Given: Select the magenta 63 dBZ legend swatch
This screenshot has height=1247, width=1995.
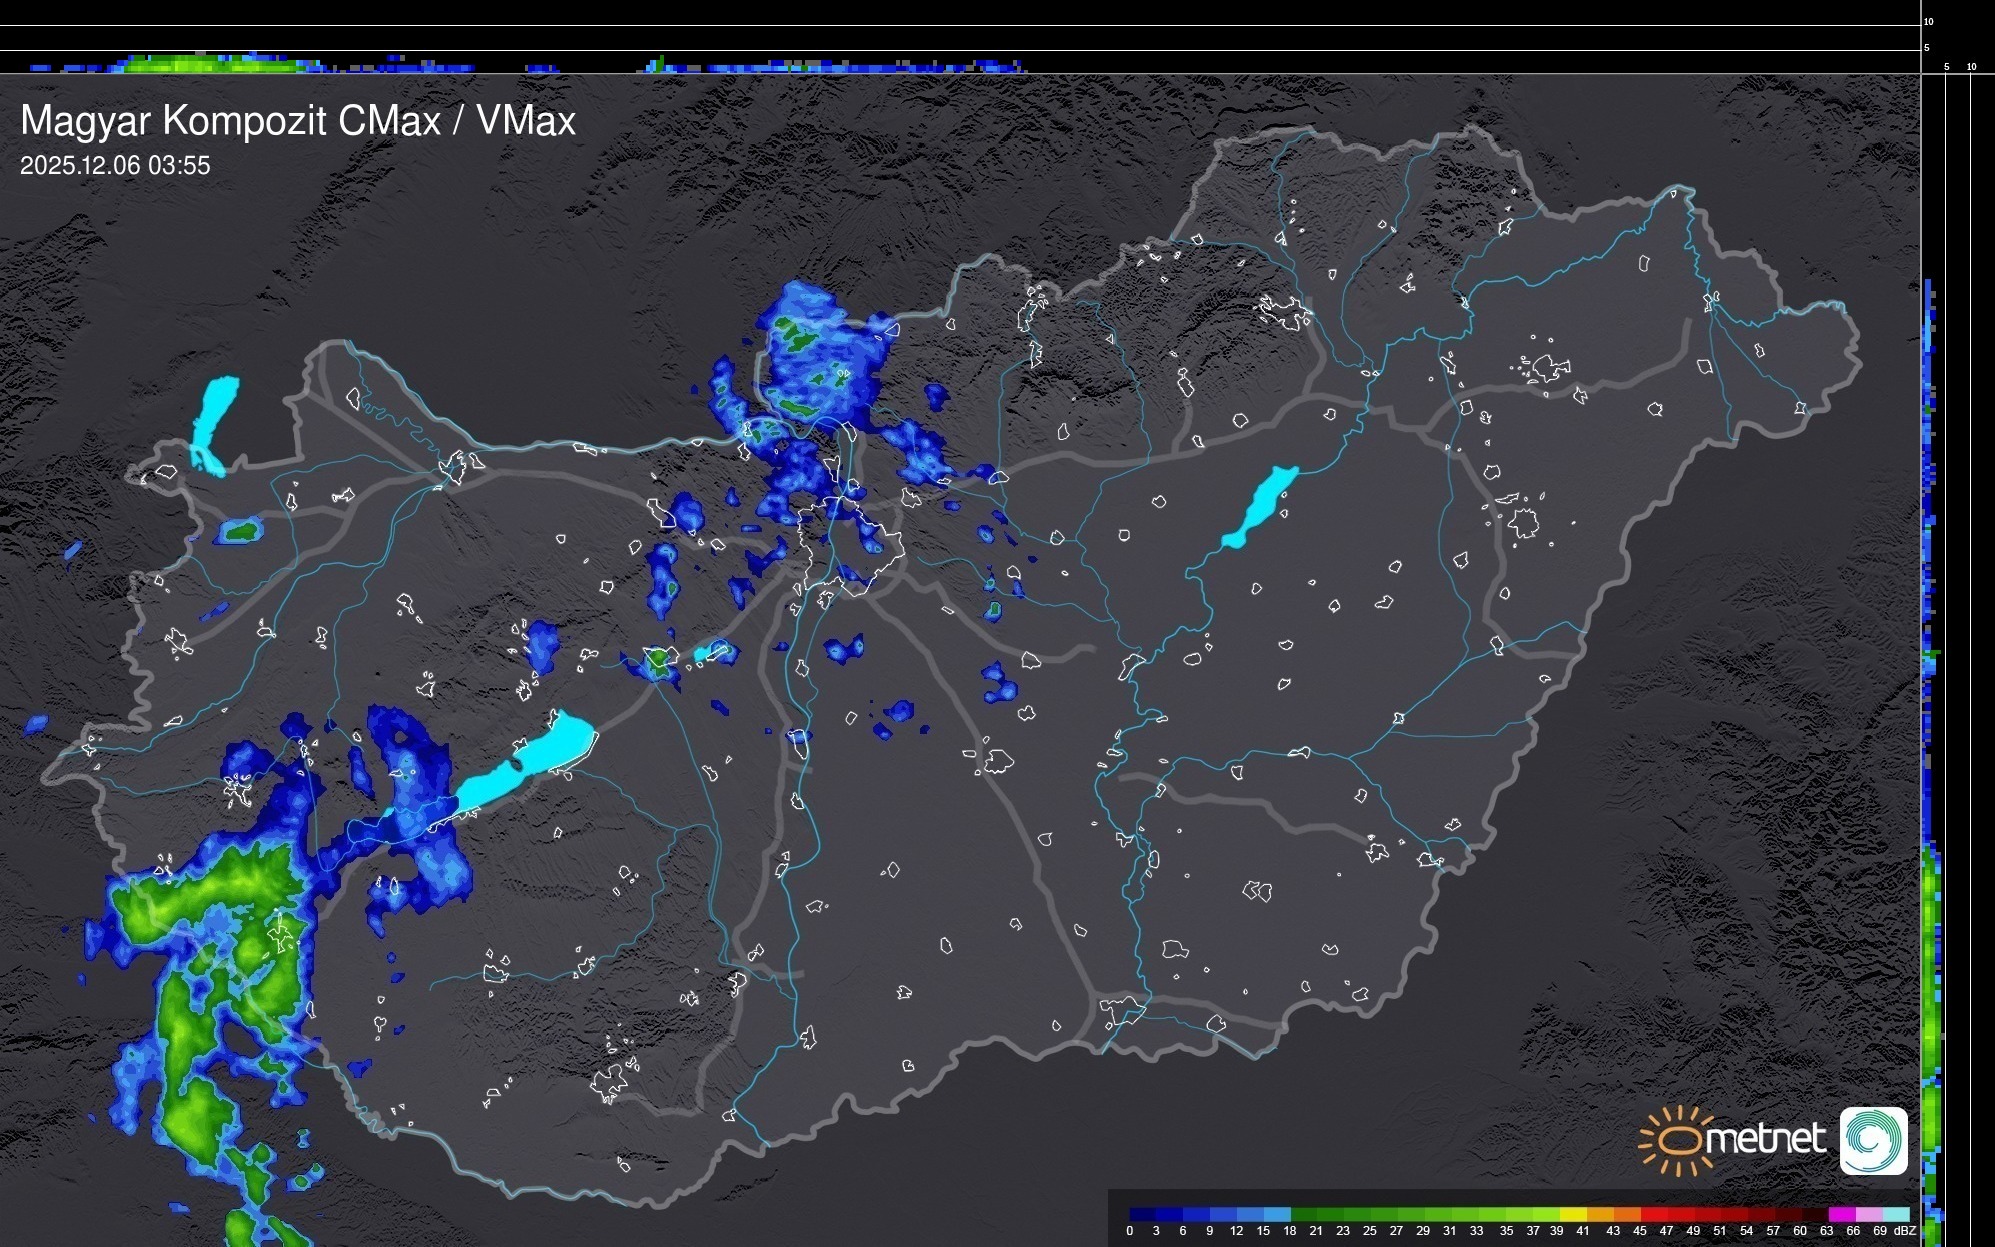Looking at the screenshot, I should point(1841,1214).
